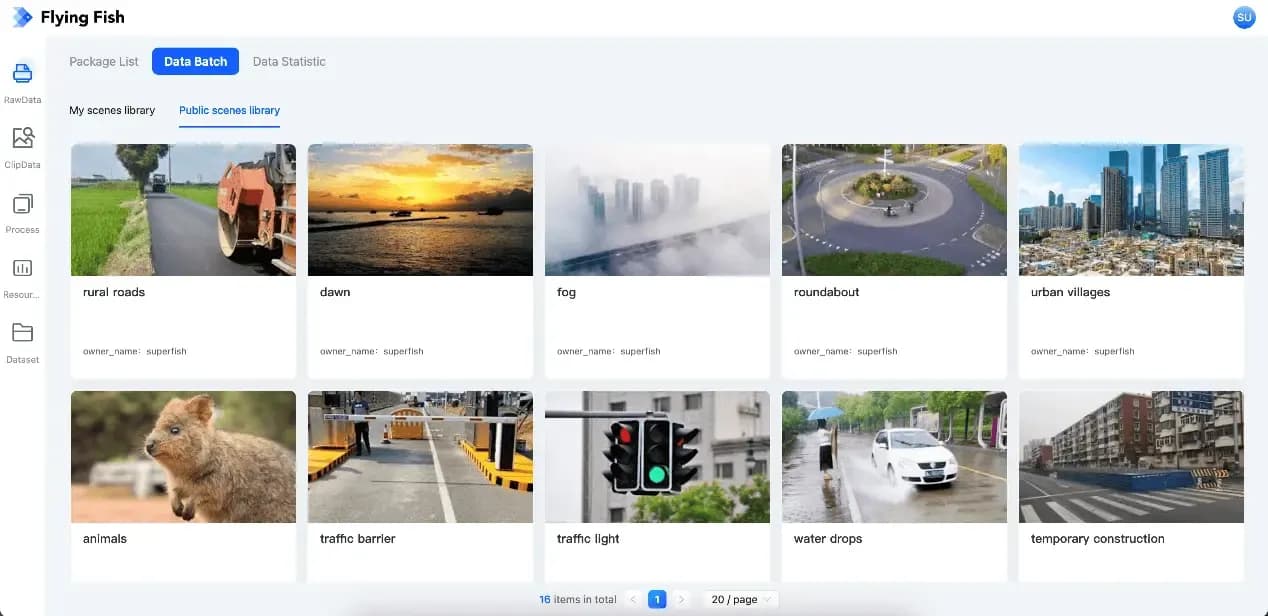Select the Data Batch tab
The width and height of the screenshot is (1268, 616).
pos(196,61)
